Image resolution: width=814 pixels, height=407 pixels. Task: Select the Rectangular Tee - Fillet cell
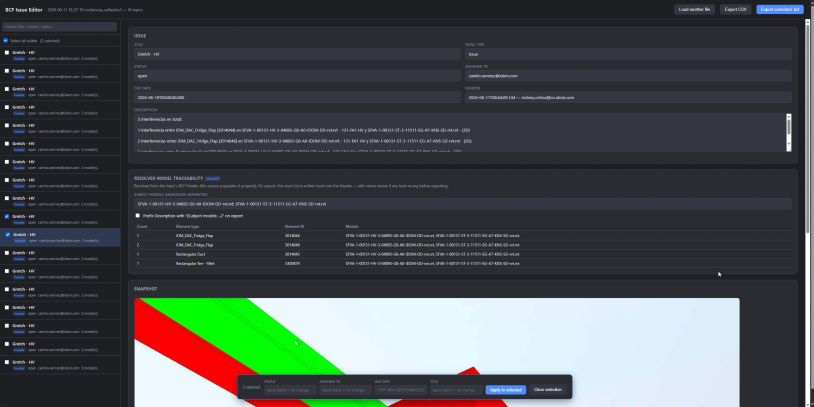pos(195,264)
